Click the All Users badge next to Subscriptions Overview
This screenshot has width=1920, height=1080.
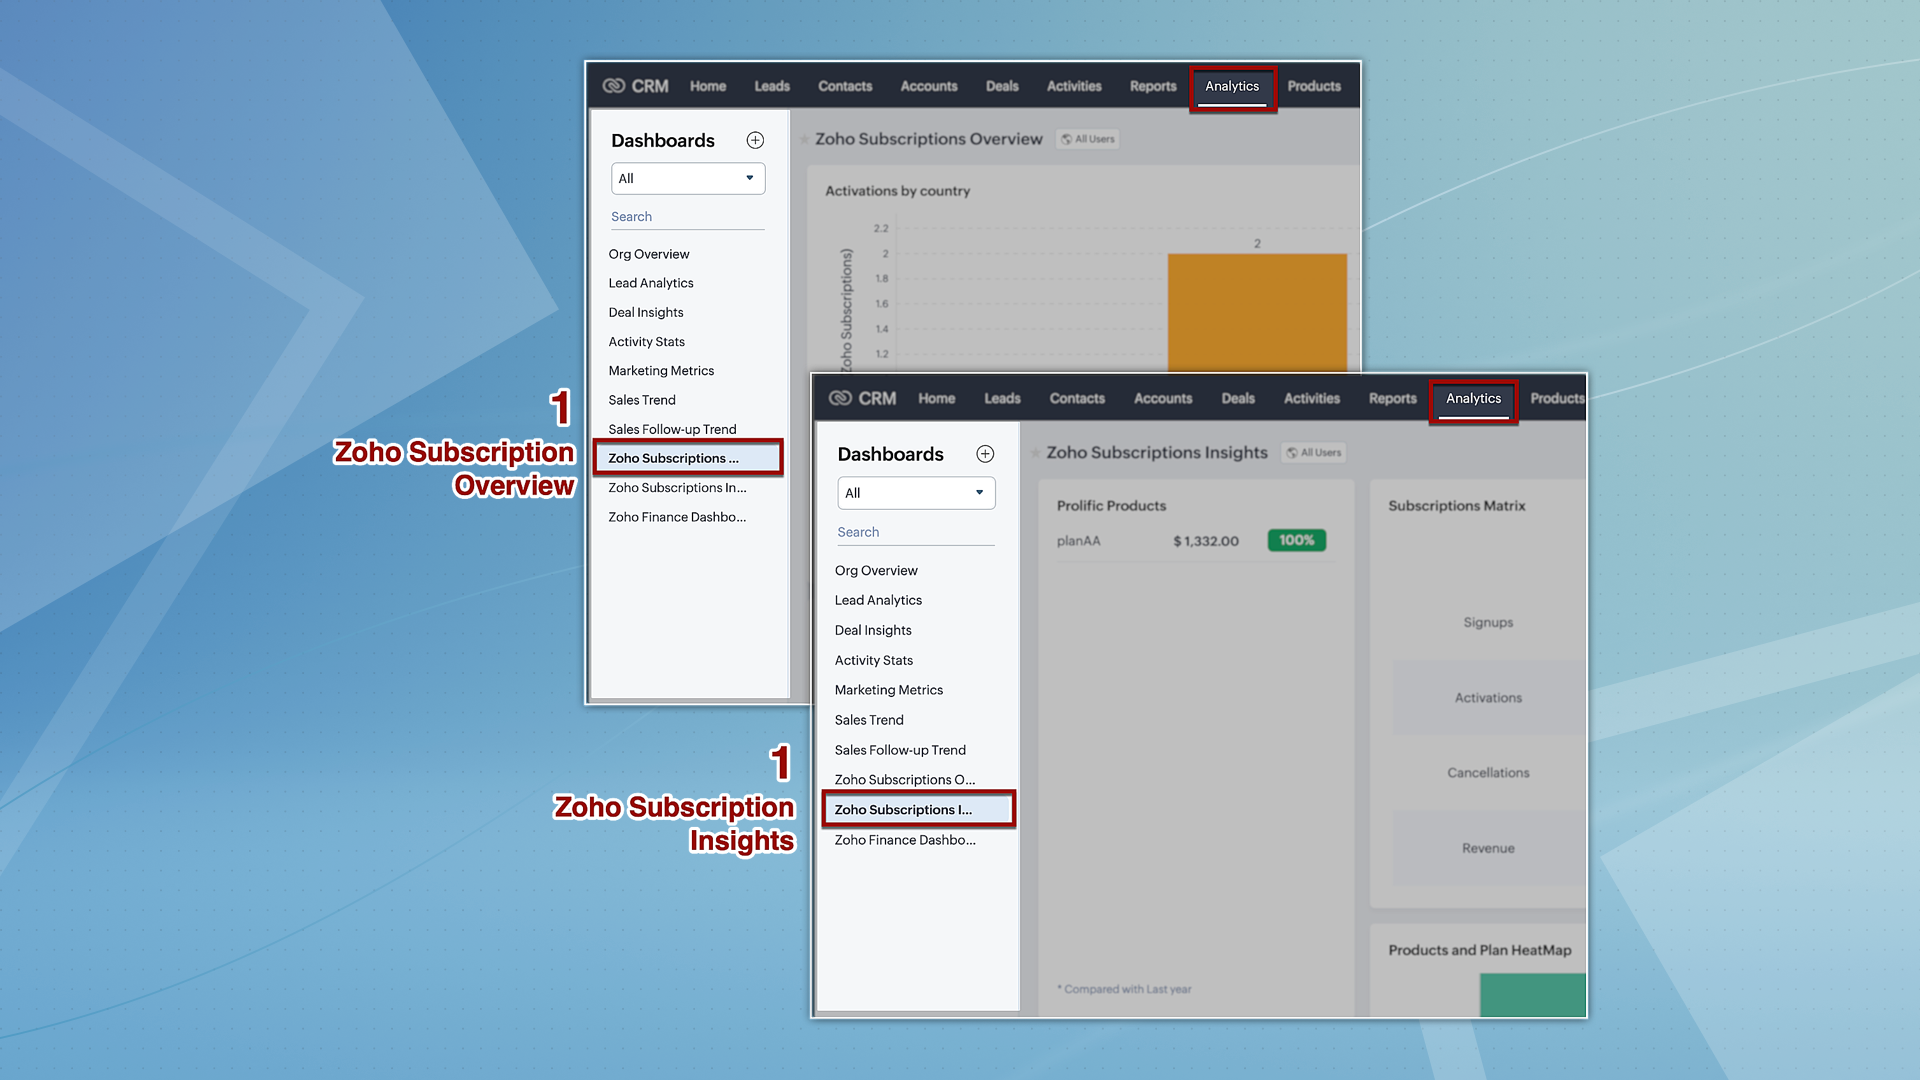tap(1088, 139)
